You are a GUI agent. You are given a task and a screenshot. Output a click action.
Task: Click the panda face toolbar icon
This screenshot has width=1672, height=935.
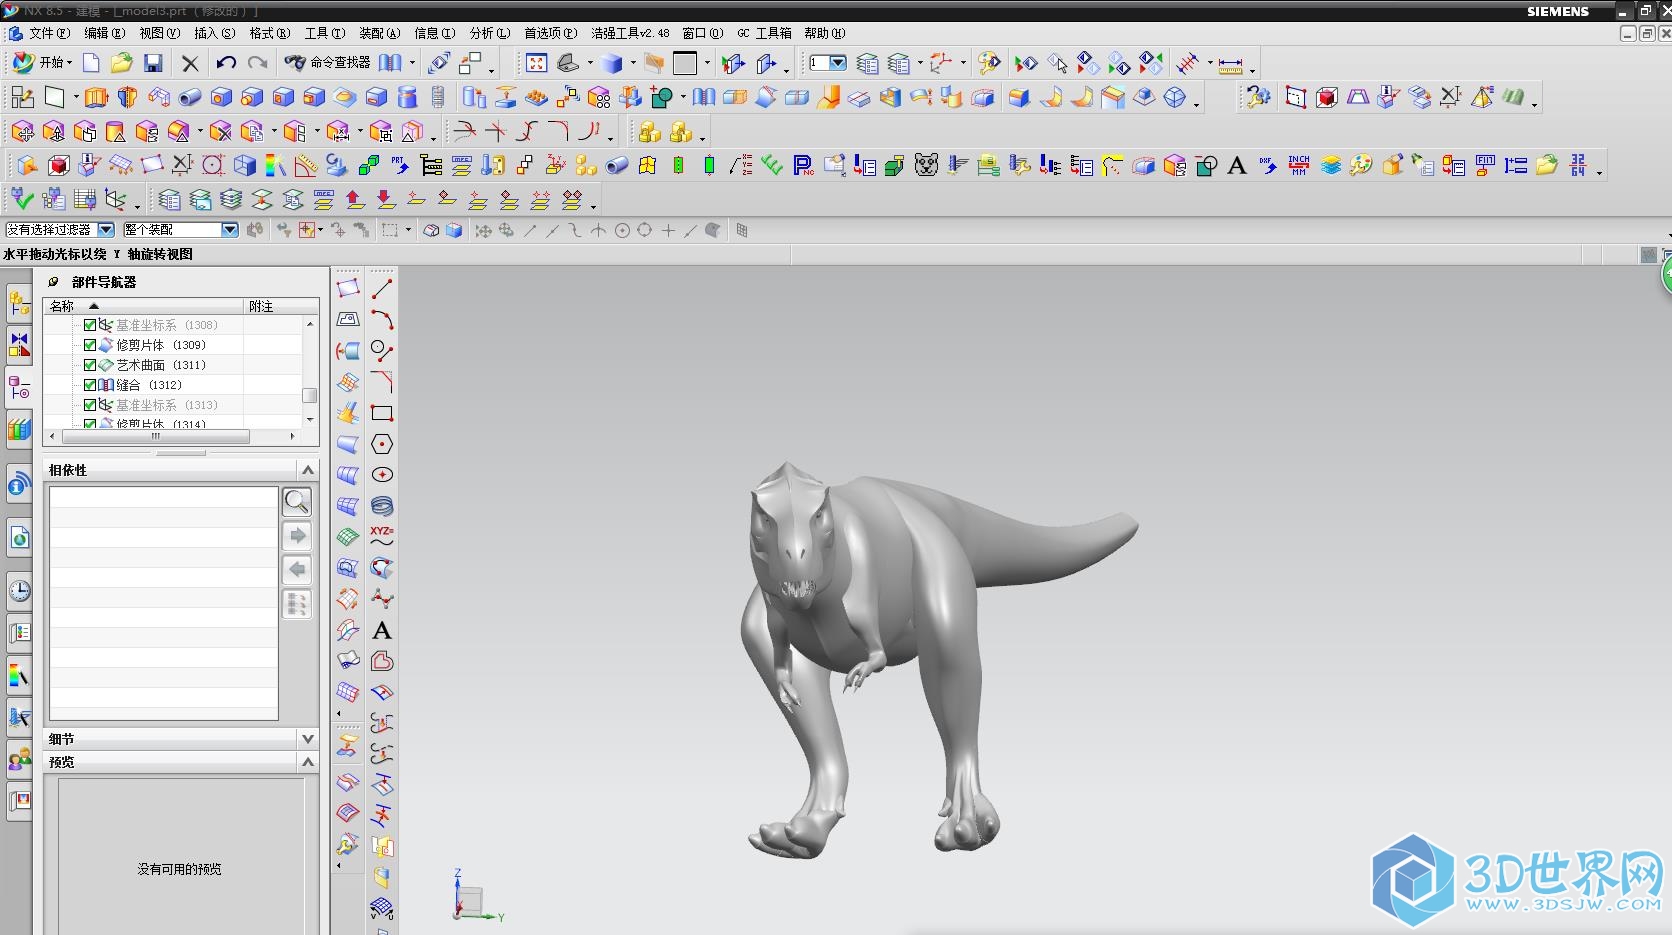point(926,165)
